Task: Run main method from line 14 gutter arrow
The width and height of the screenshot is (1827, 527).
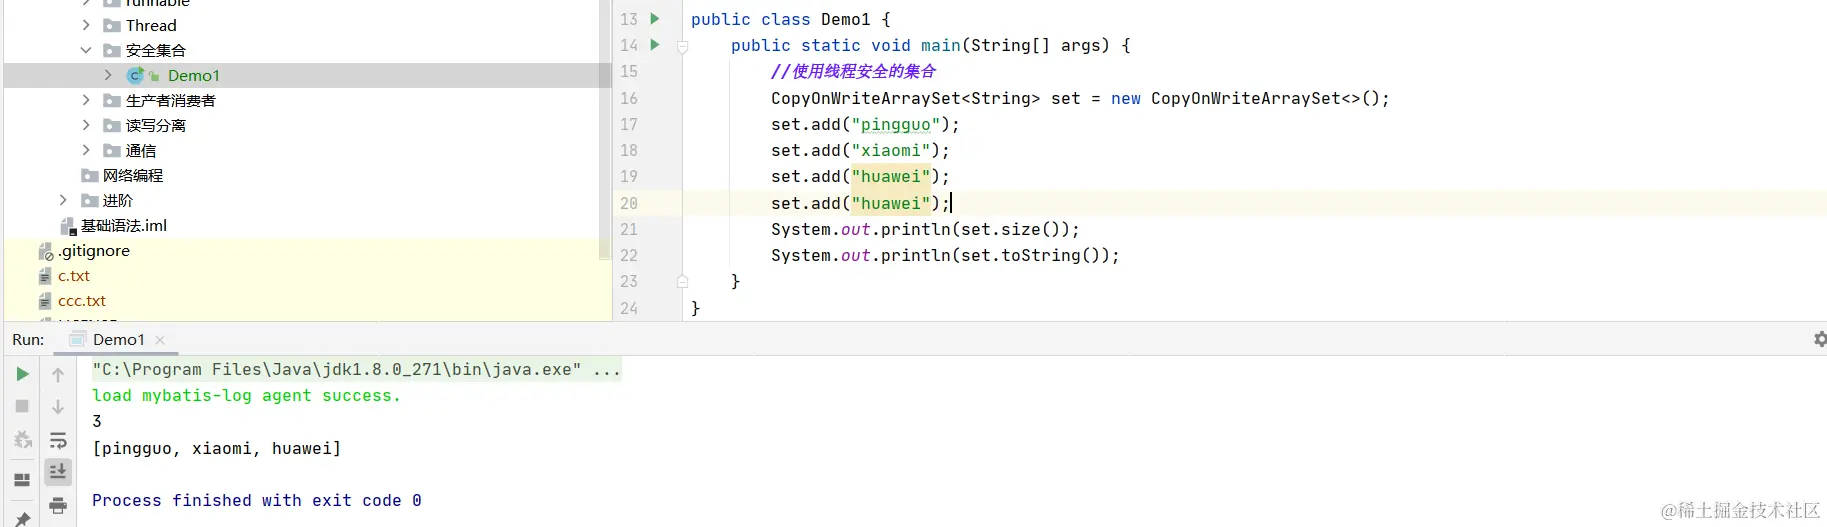Action: 655,44
